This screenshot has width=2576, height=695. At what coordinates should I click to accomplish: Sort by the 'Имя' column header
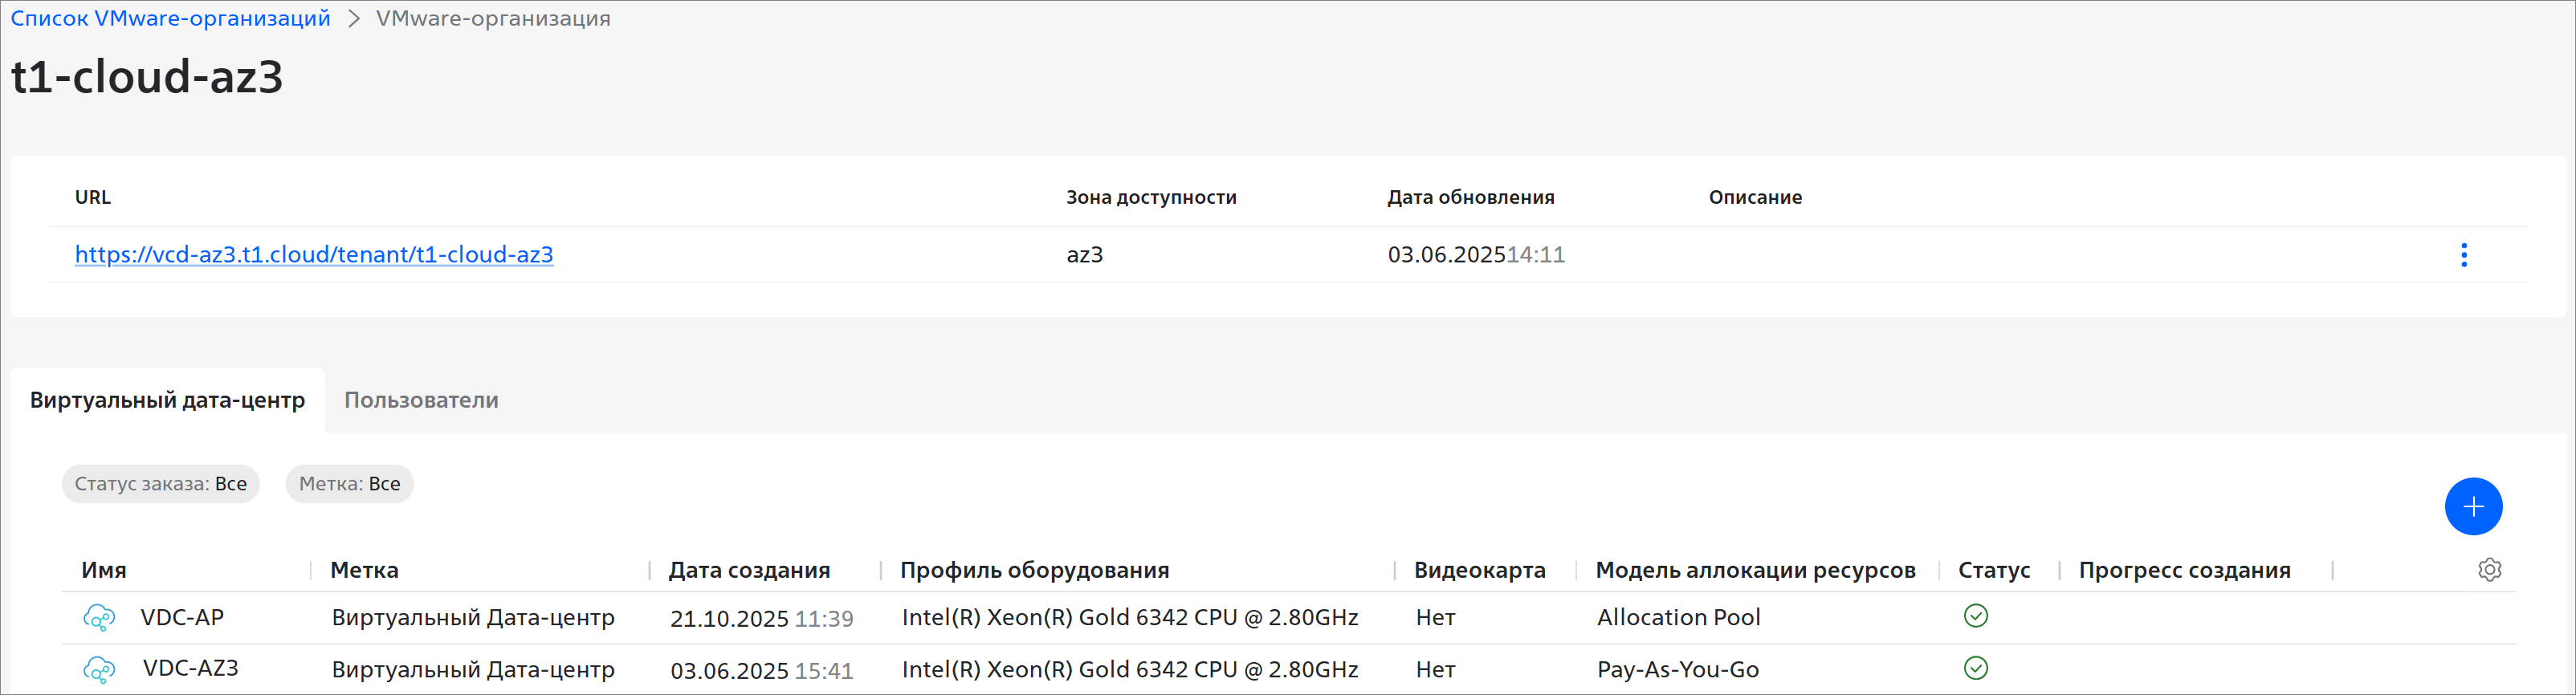pyautogui.click(x=104, y=570)
